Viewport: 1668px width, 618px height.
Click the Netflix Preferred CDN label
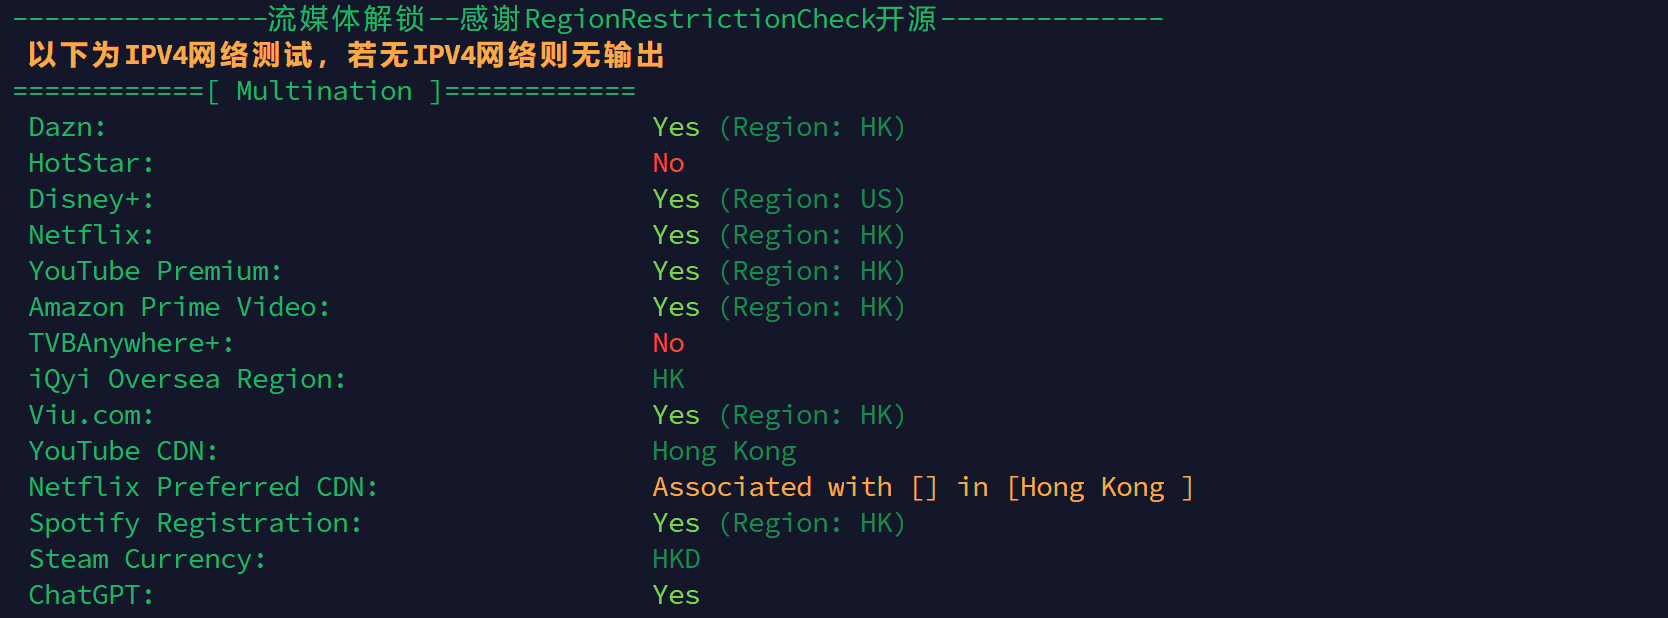point(203,488)
